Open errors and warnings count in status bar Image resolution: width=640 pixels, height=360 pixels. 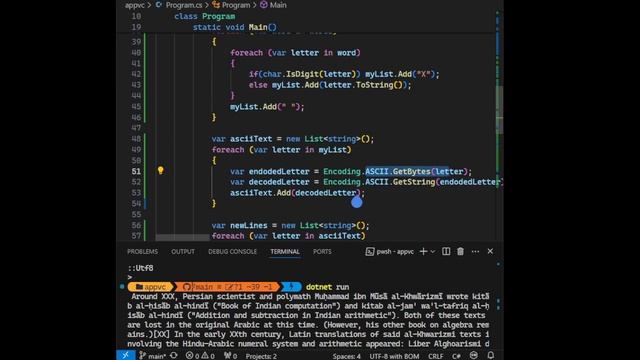coord(200,356)
